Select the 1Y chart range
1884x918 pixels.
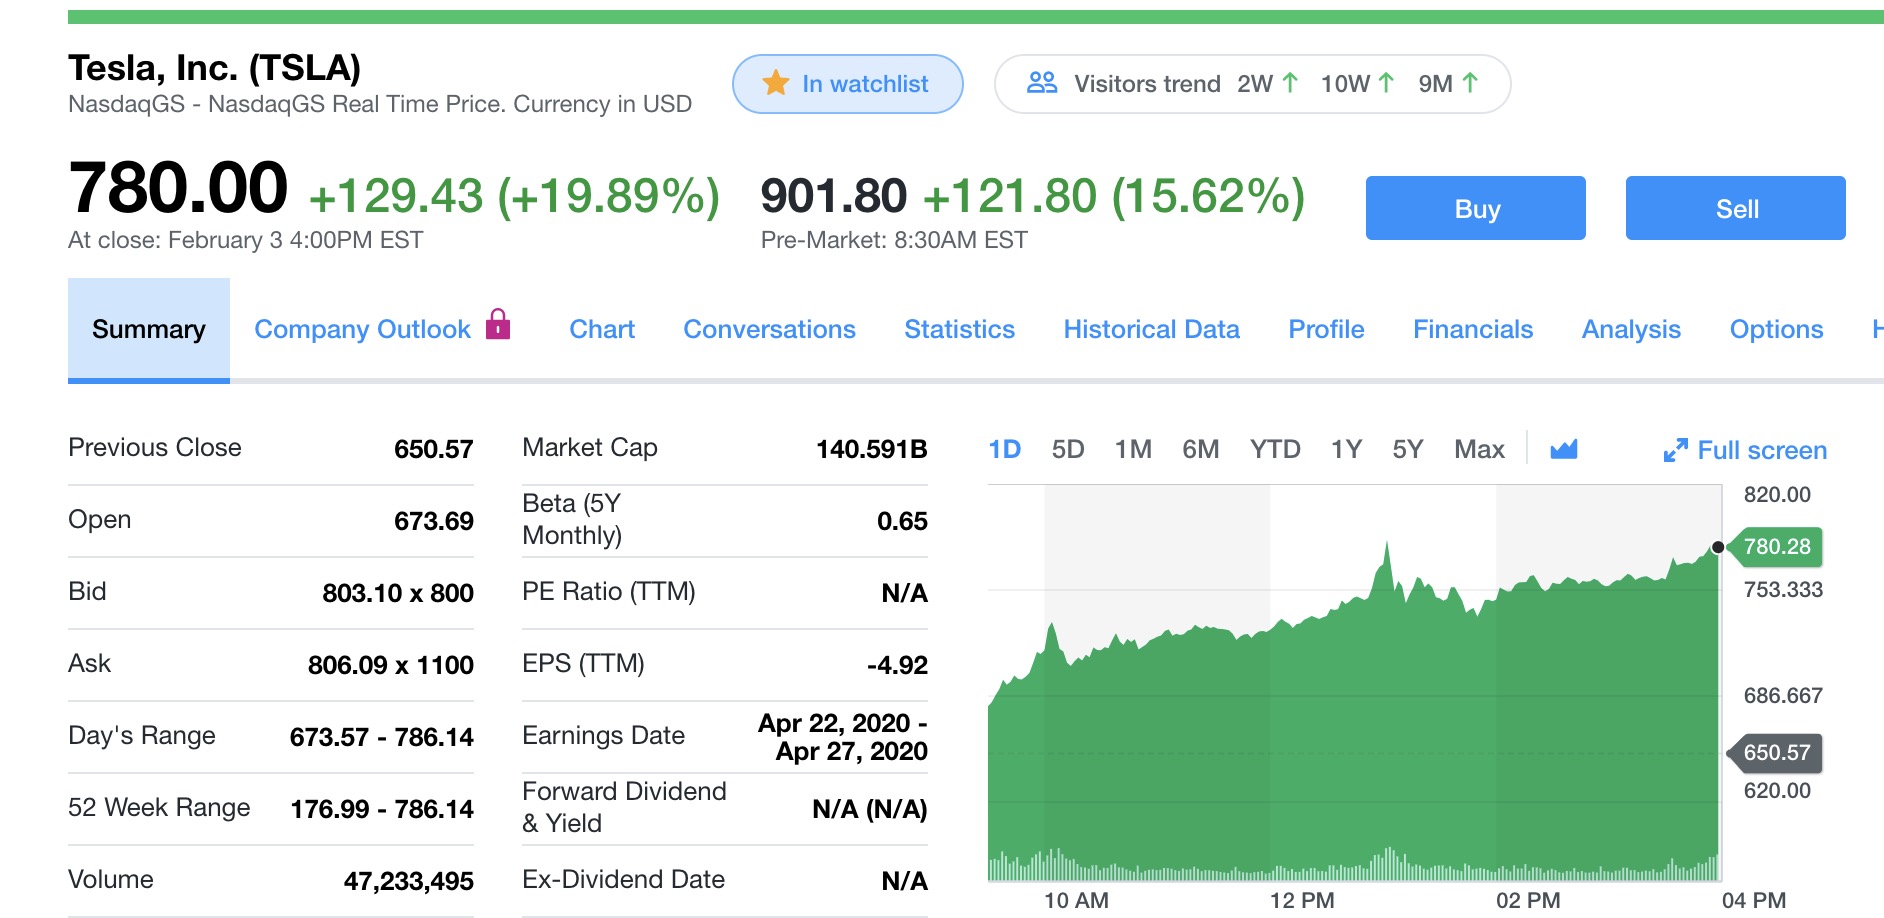pyautogui.click(x=1347, y=449)
